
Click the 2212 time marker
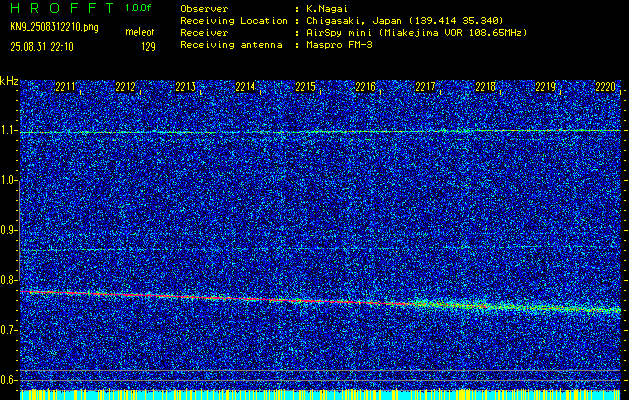[x=125, y=87]
